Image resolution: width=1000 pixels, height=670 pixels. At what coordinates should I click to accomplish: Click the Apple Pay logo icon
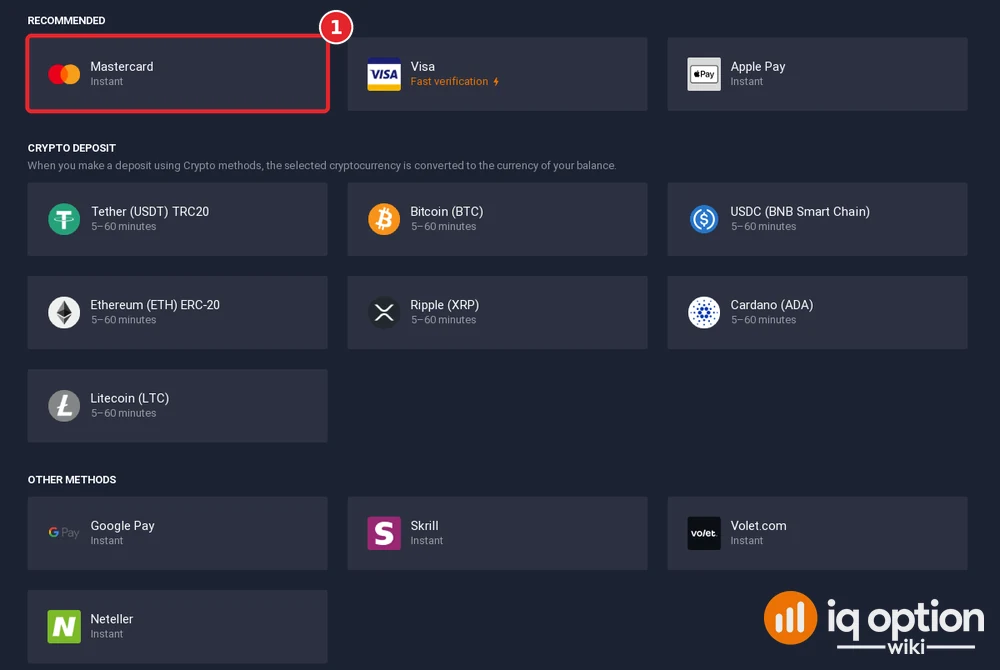click(x=704, y=74)
